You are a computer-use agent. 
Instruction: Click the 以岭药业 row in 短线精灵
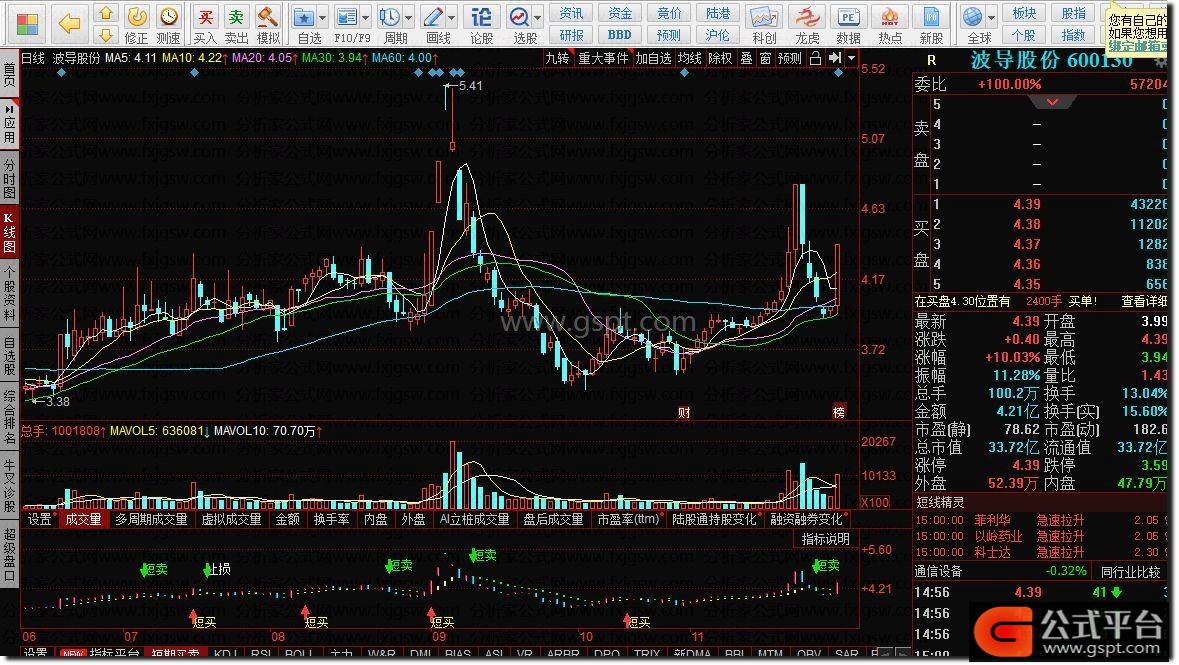1041,536
